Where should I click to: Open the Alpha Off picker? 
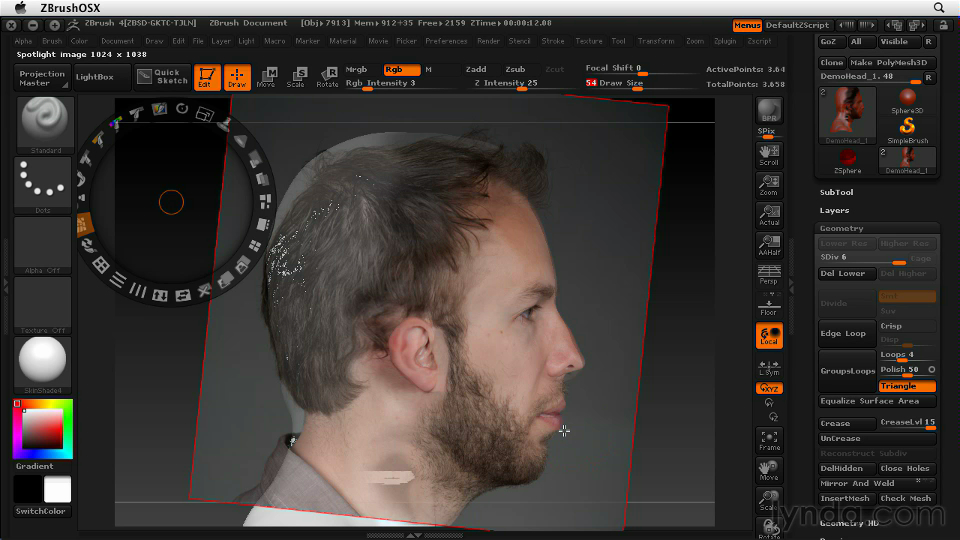[43, 245]
